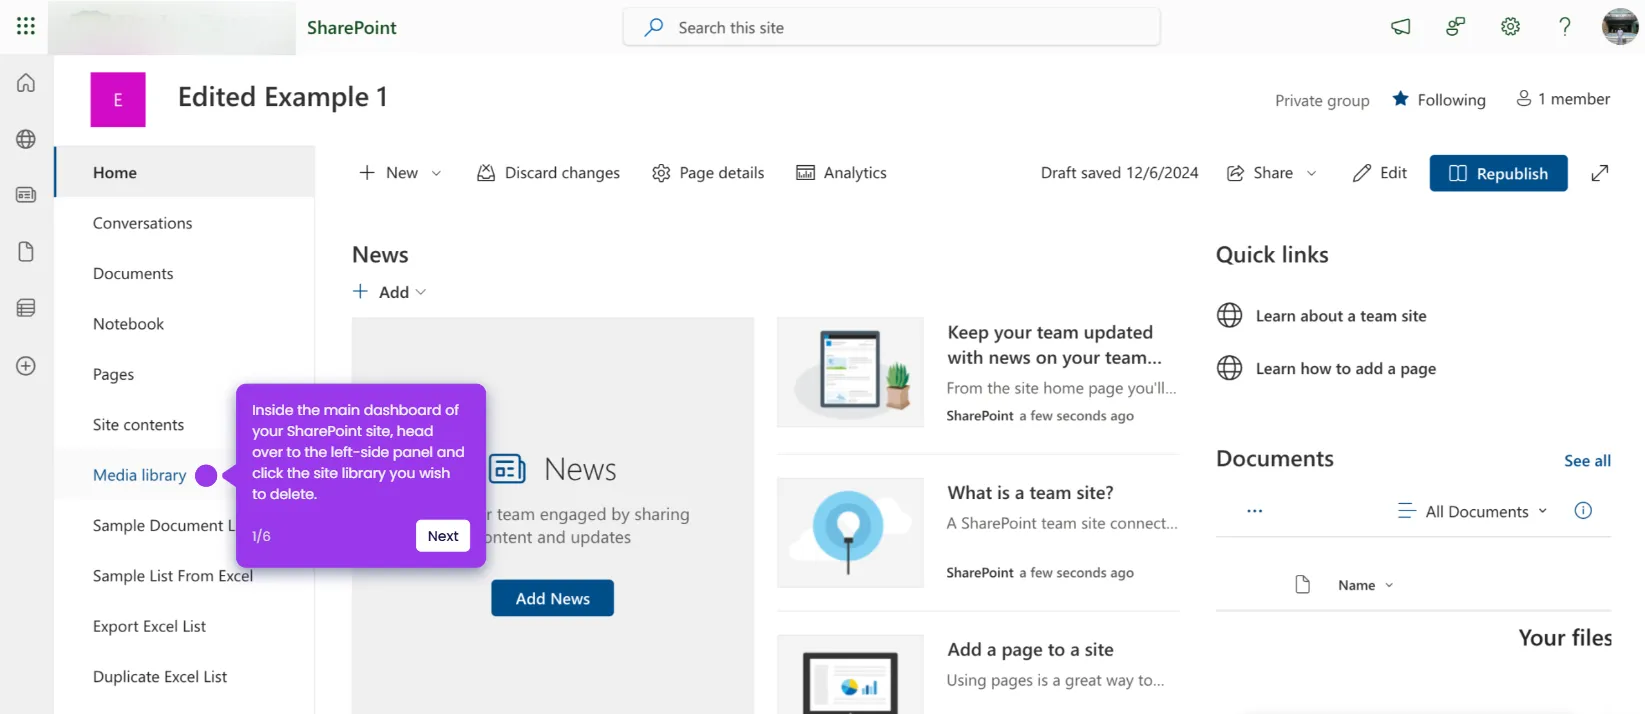This screenshot has height=714, width=1645.
Task: Open Site contents in the left navigation
Action: tap(138, 425)
